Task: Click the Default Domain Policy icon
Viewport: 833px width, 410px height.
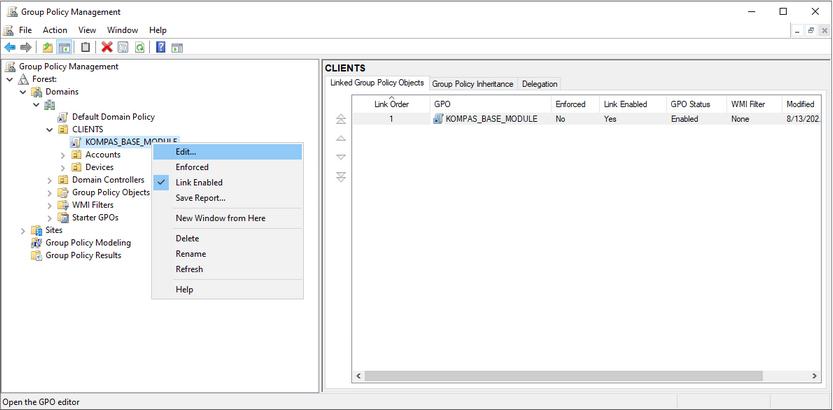Action: (x=63, y=117)
